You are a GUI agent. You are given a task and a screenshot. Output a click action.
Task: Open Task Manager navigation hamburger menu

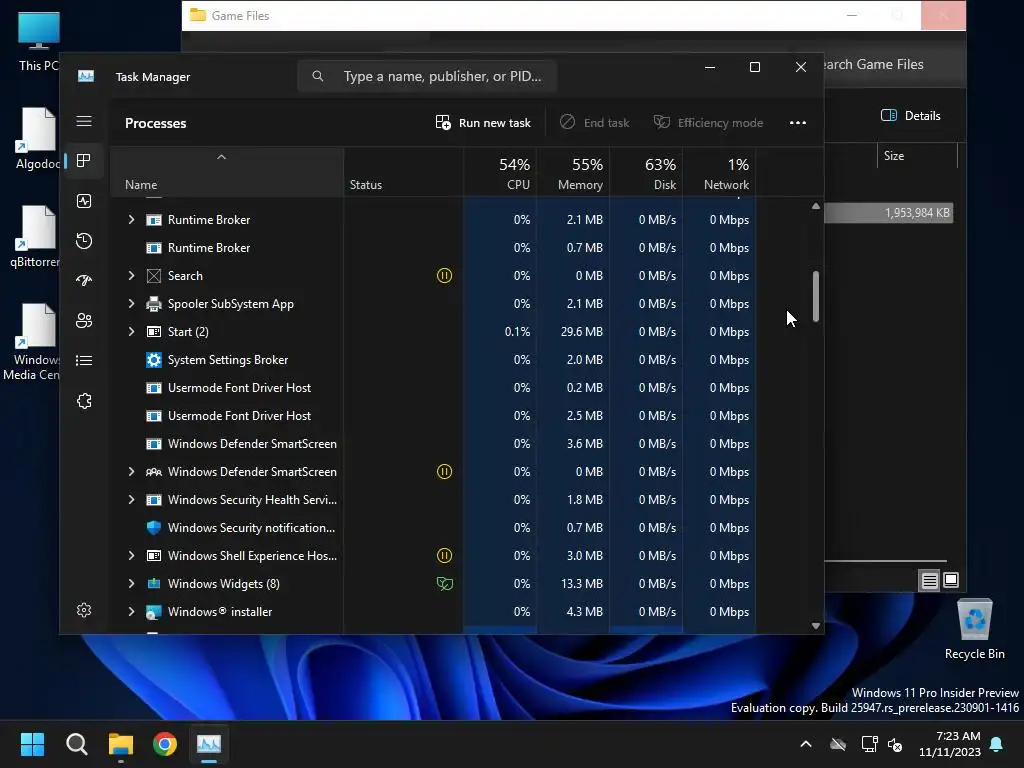click(84, 121)
